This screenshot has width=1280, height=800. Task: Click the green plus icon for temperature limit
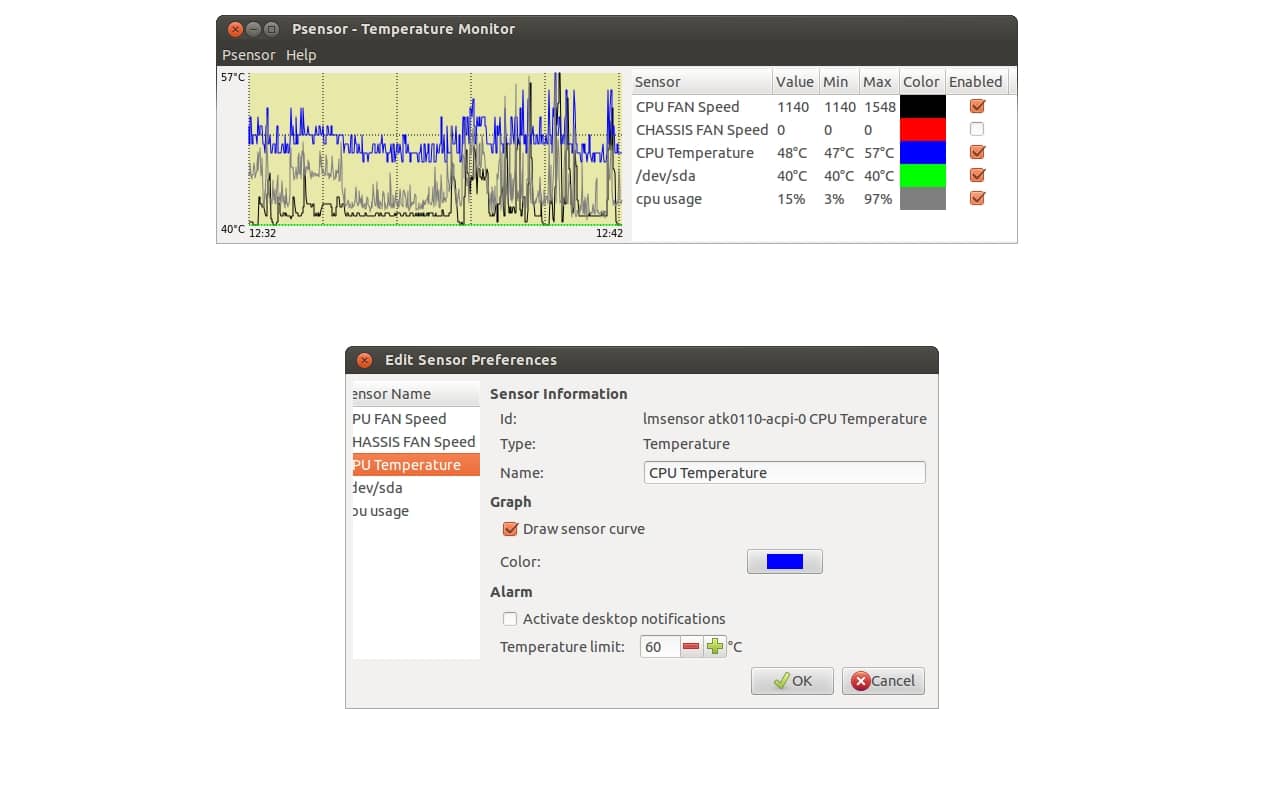[714, 647]
